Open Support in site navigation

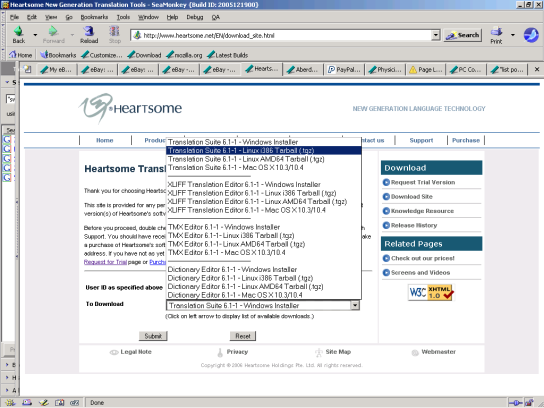(x=421, y=140)
